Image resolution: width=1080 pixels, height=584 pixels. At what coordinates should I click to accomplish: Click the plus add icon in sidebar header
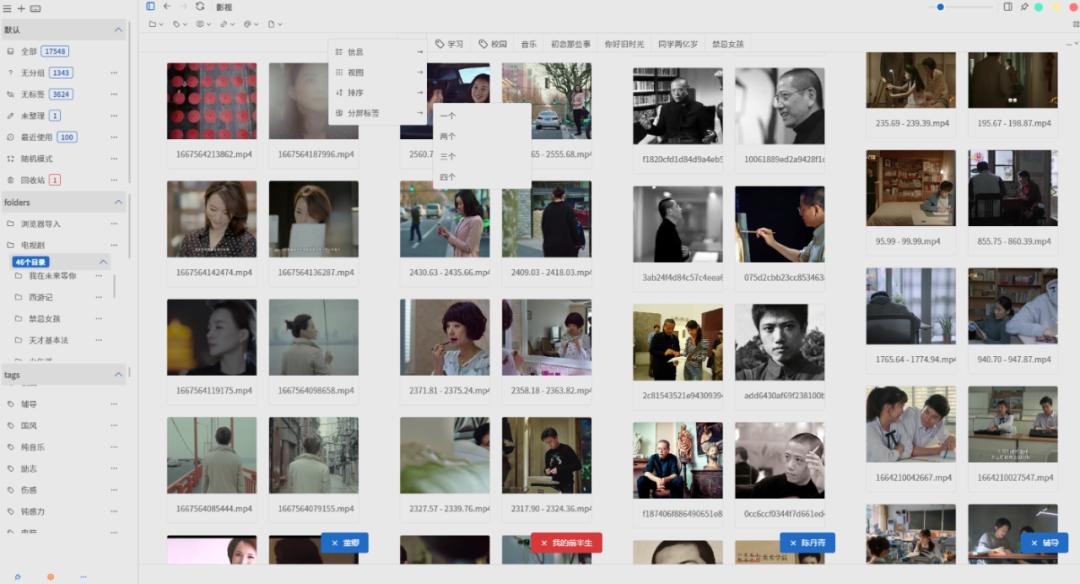[x=21, y=8]
